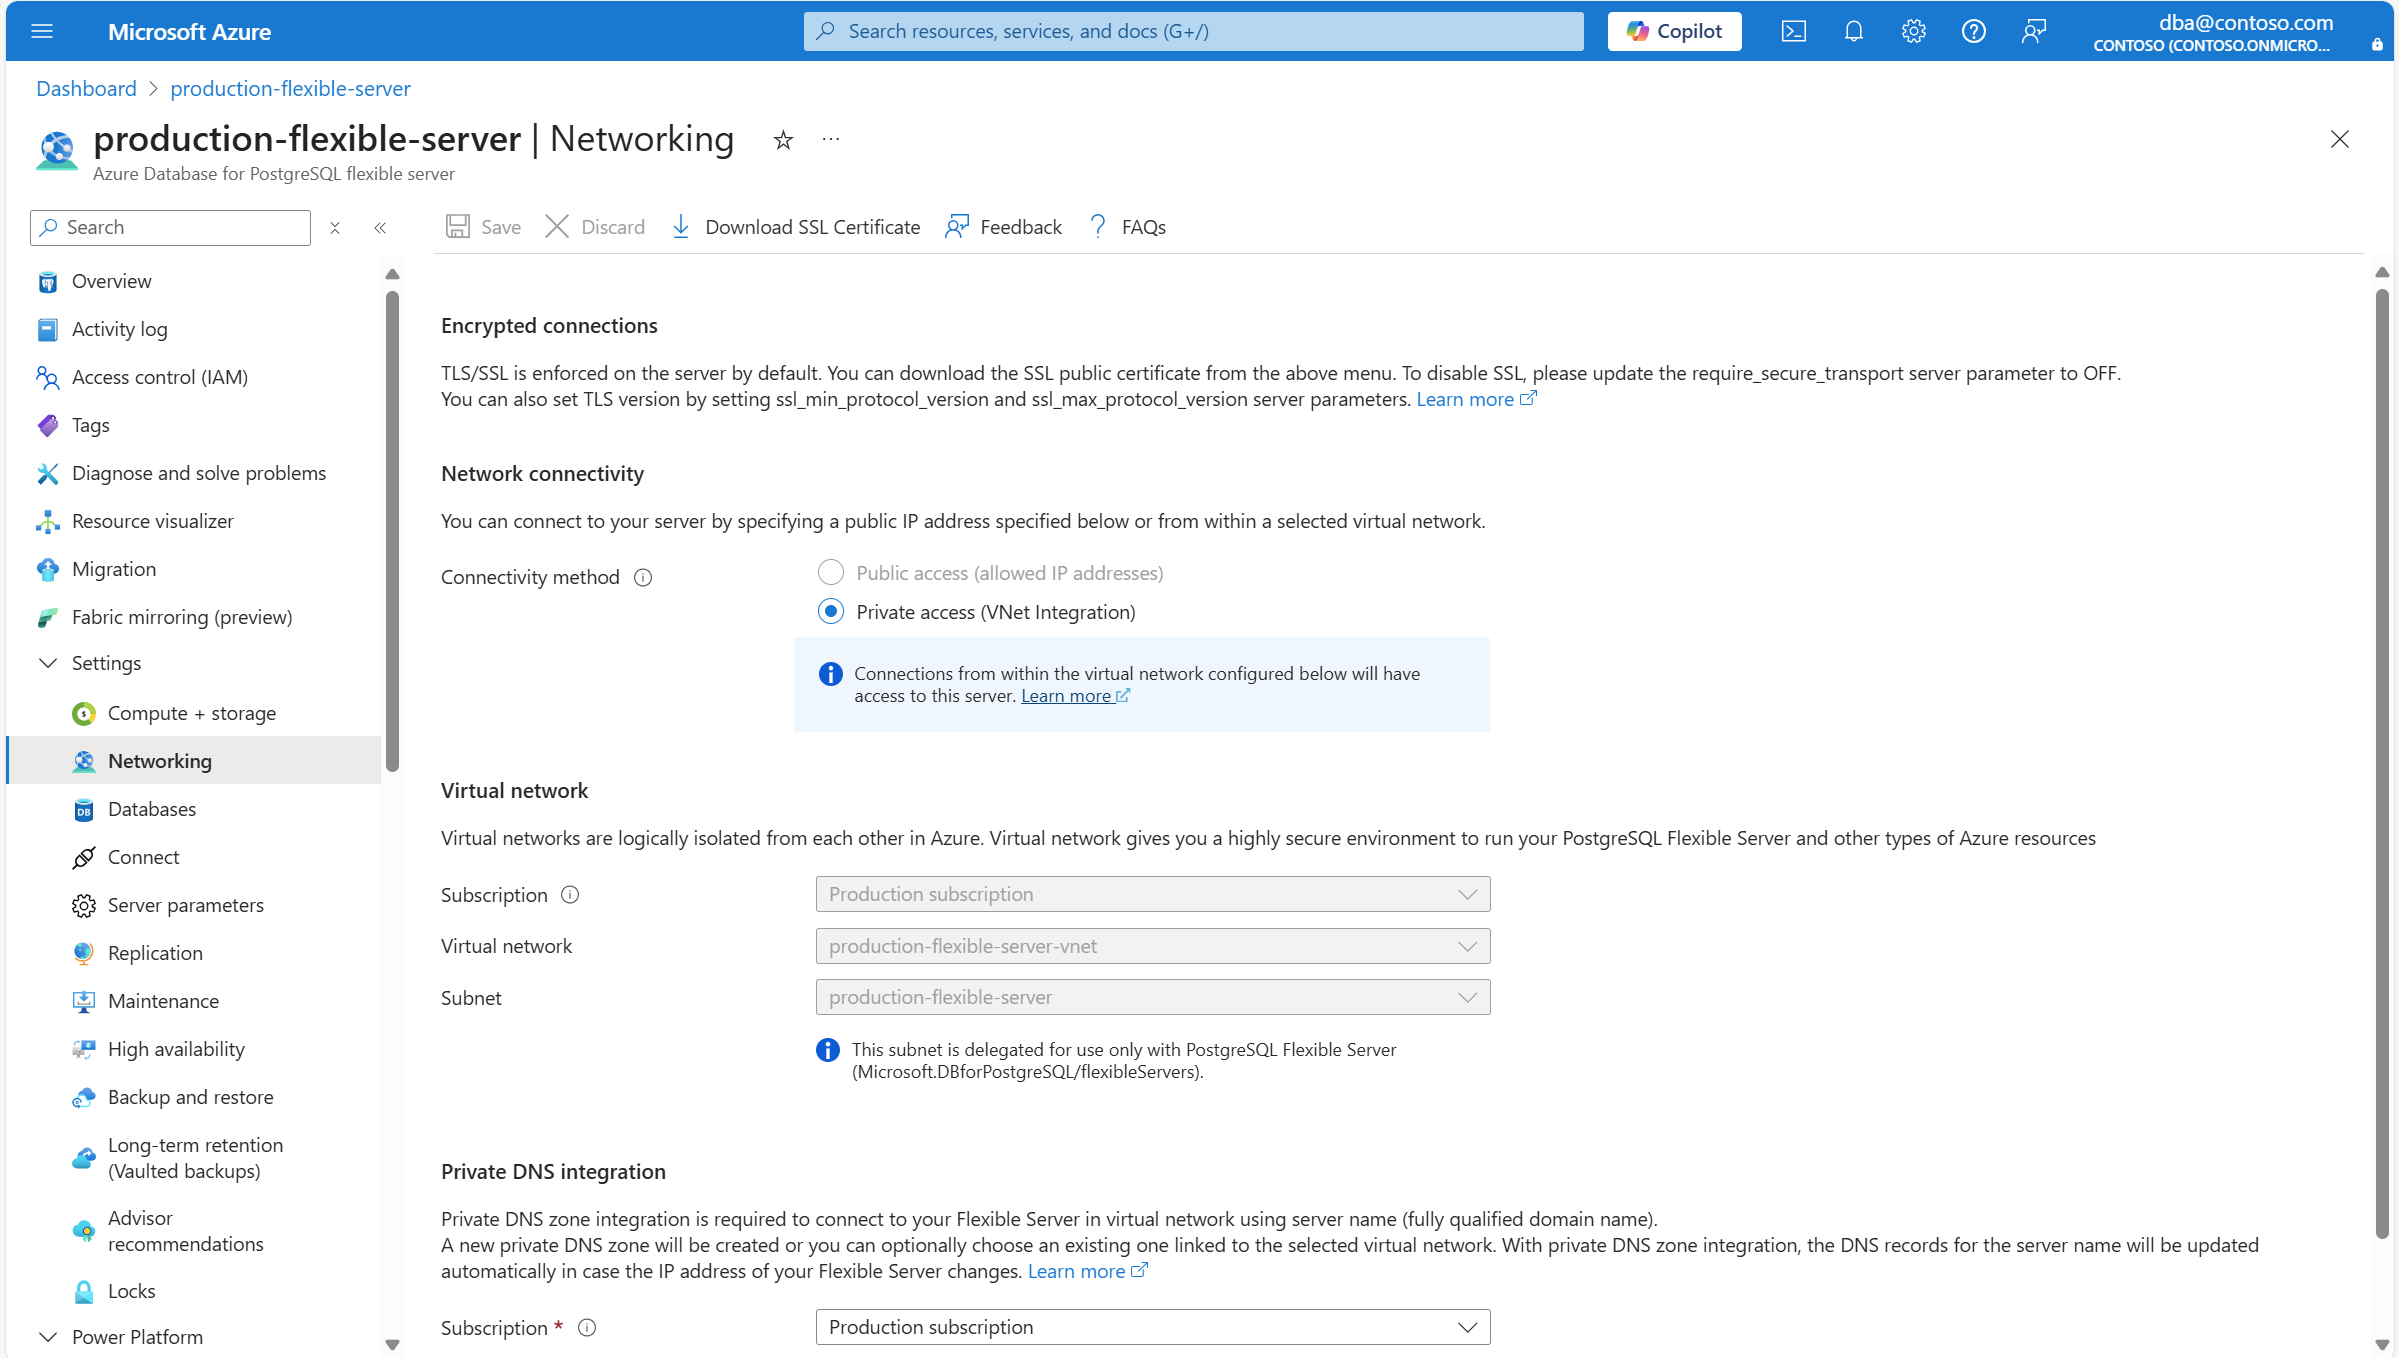Open the Copilot button
Screen dimensions: 2399x1358
(x=1674, y=31)
